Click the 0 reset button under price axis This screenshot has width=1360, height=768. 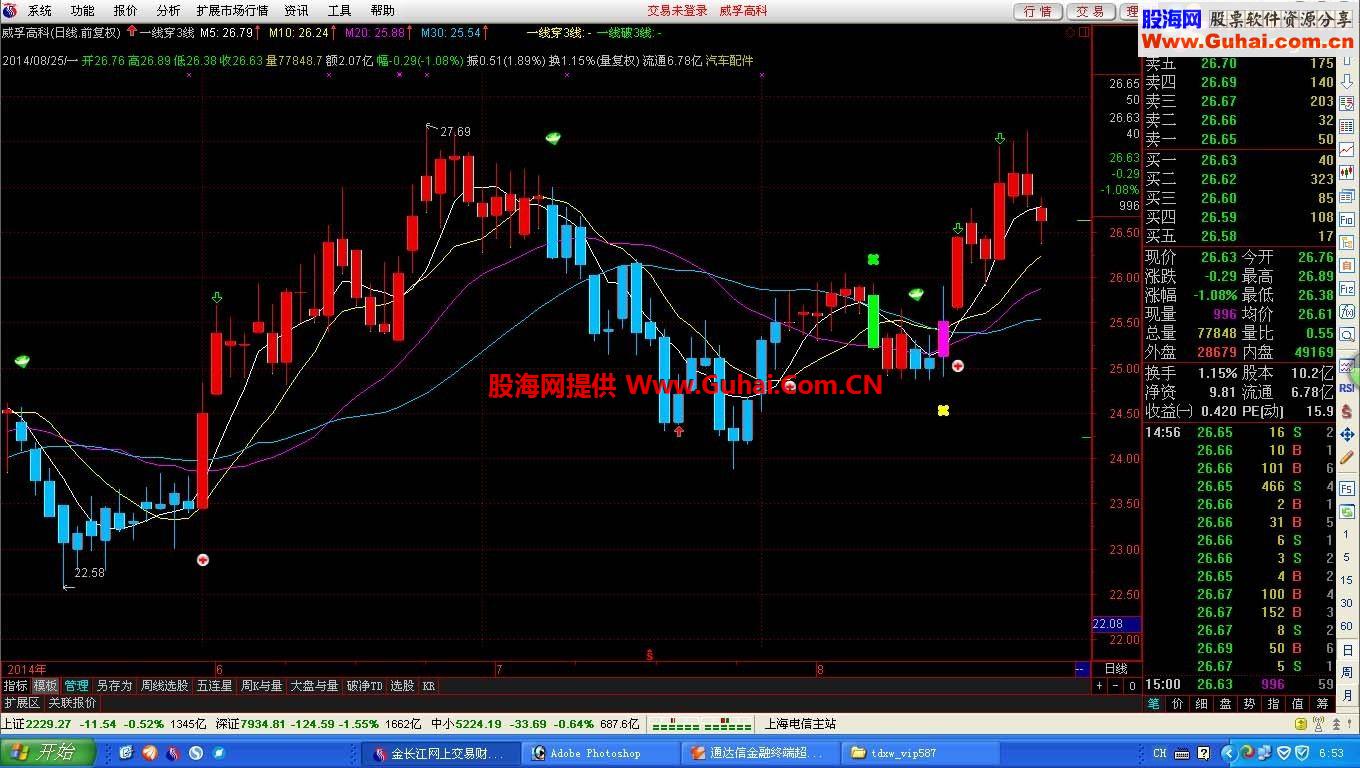coord(1132,686)
